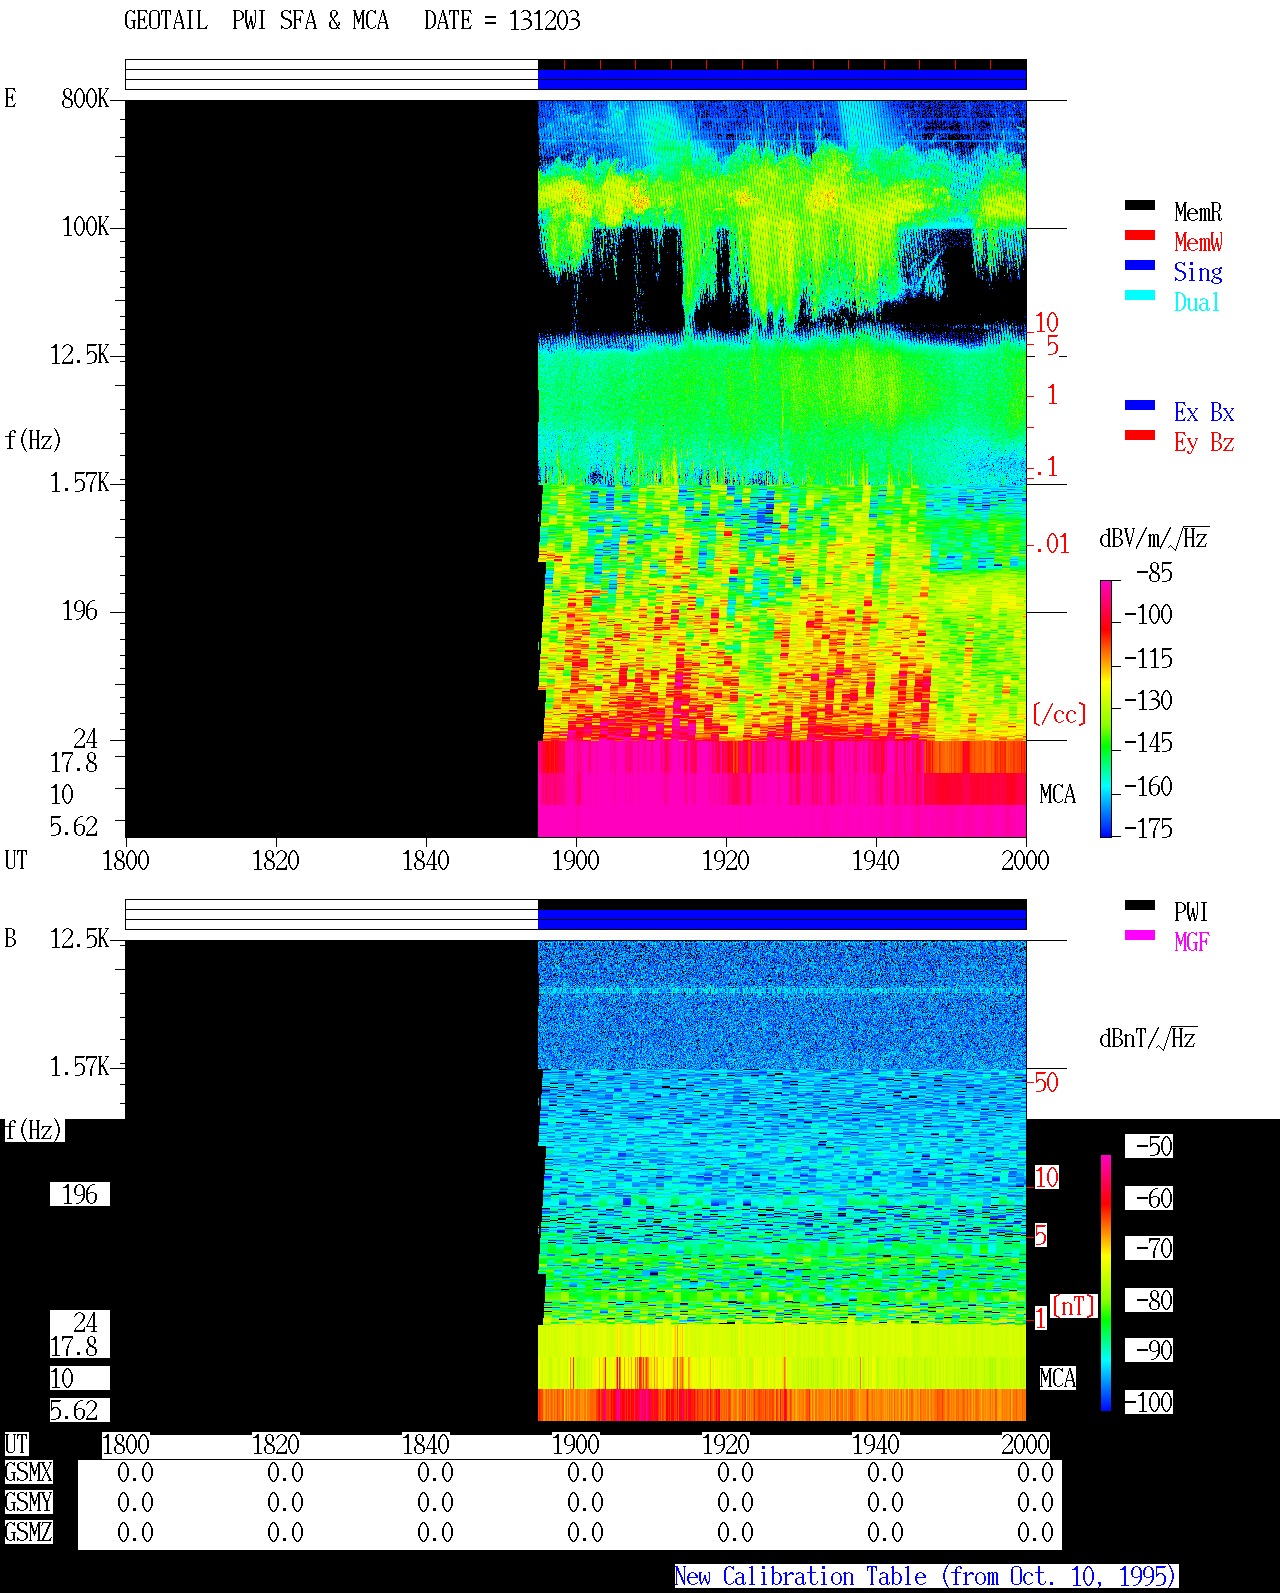
Task: Click the blue Ex Bx legend swatch
Action: [x=1139, y=405]
